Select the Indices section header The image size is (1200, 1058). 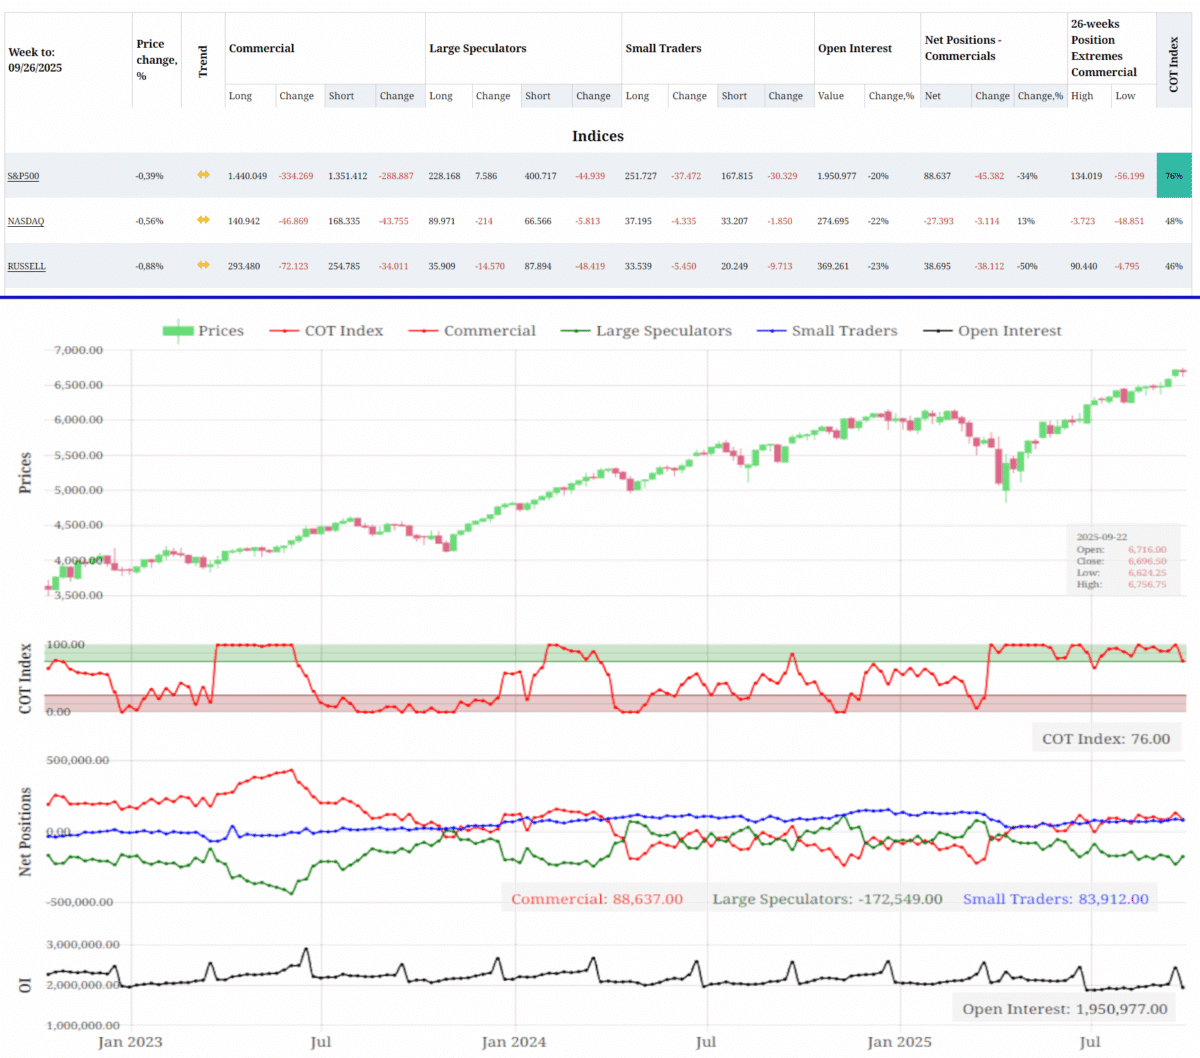[x=598, y=136]
